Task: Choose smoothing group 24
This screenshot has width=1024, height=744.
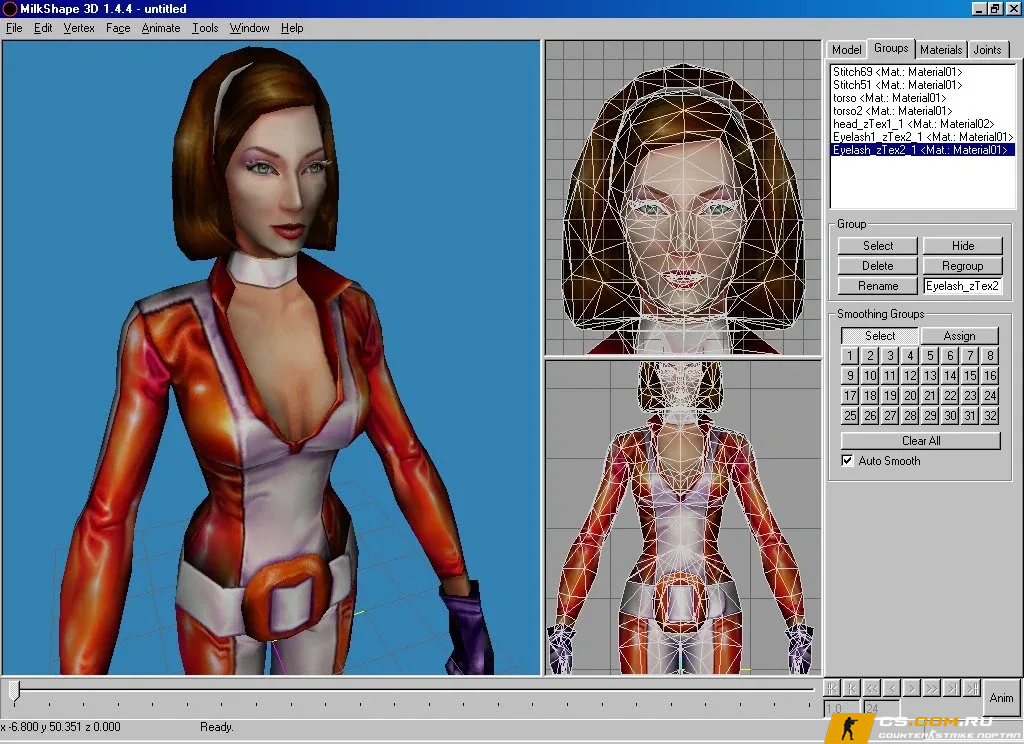Action: click(x=990, y=396)
